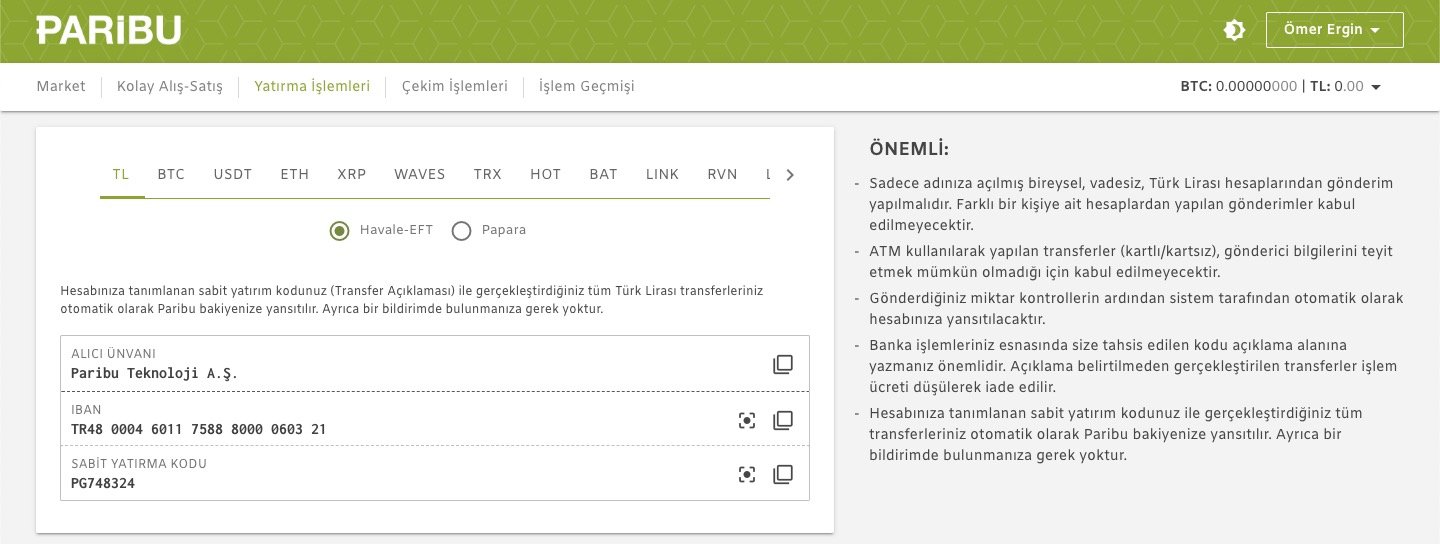Open the Ömer Ergin account dropdown

[1334, 30]
